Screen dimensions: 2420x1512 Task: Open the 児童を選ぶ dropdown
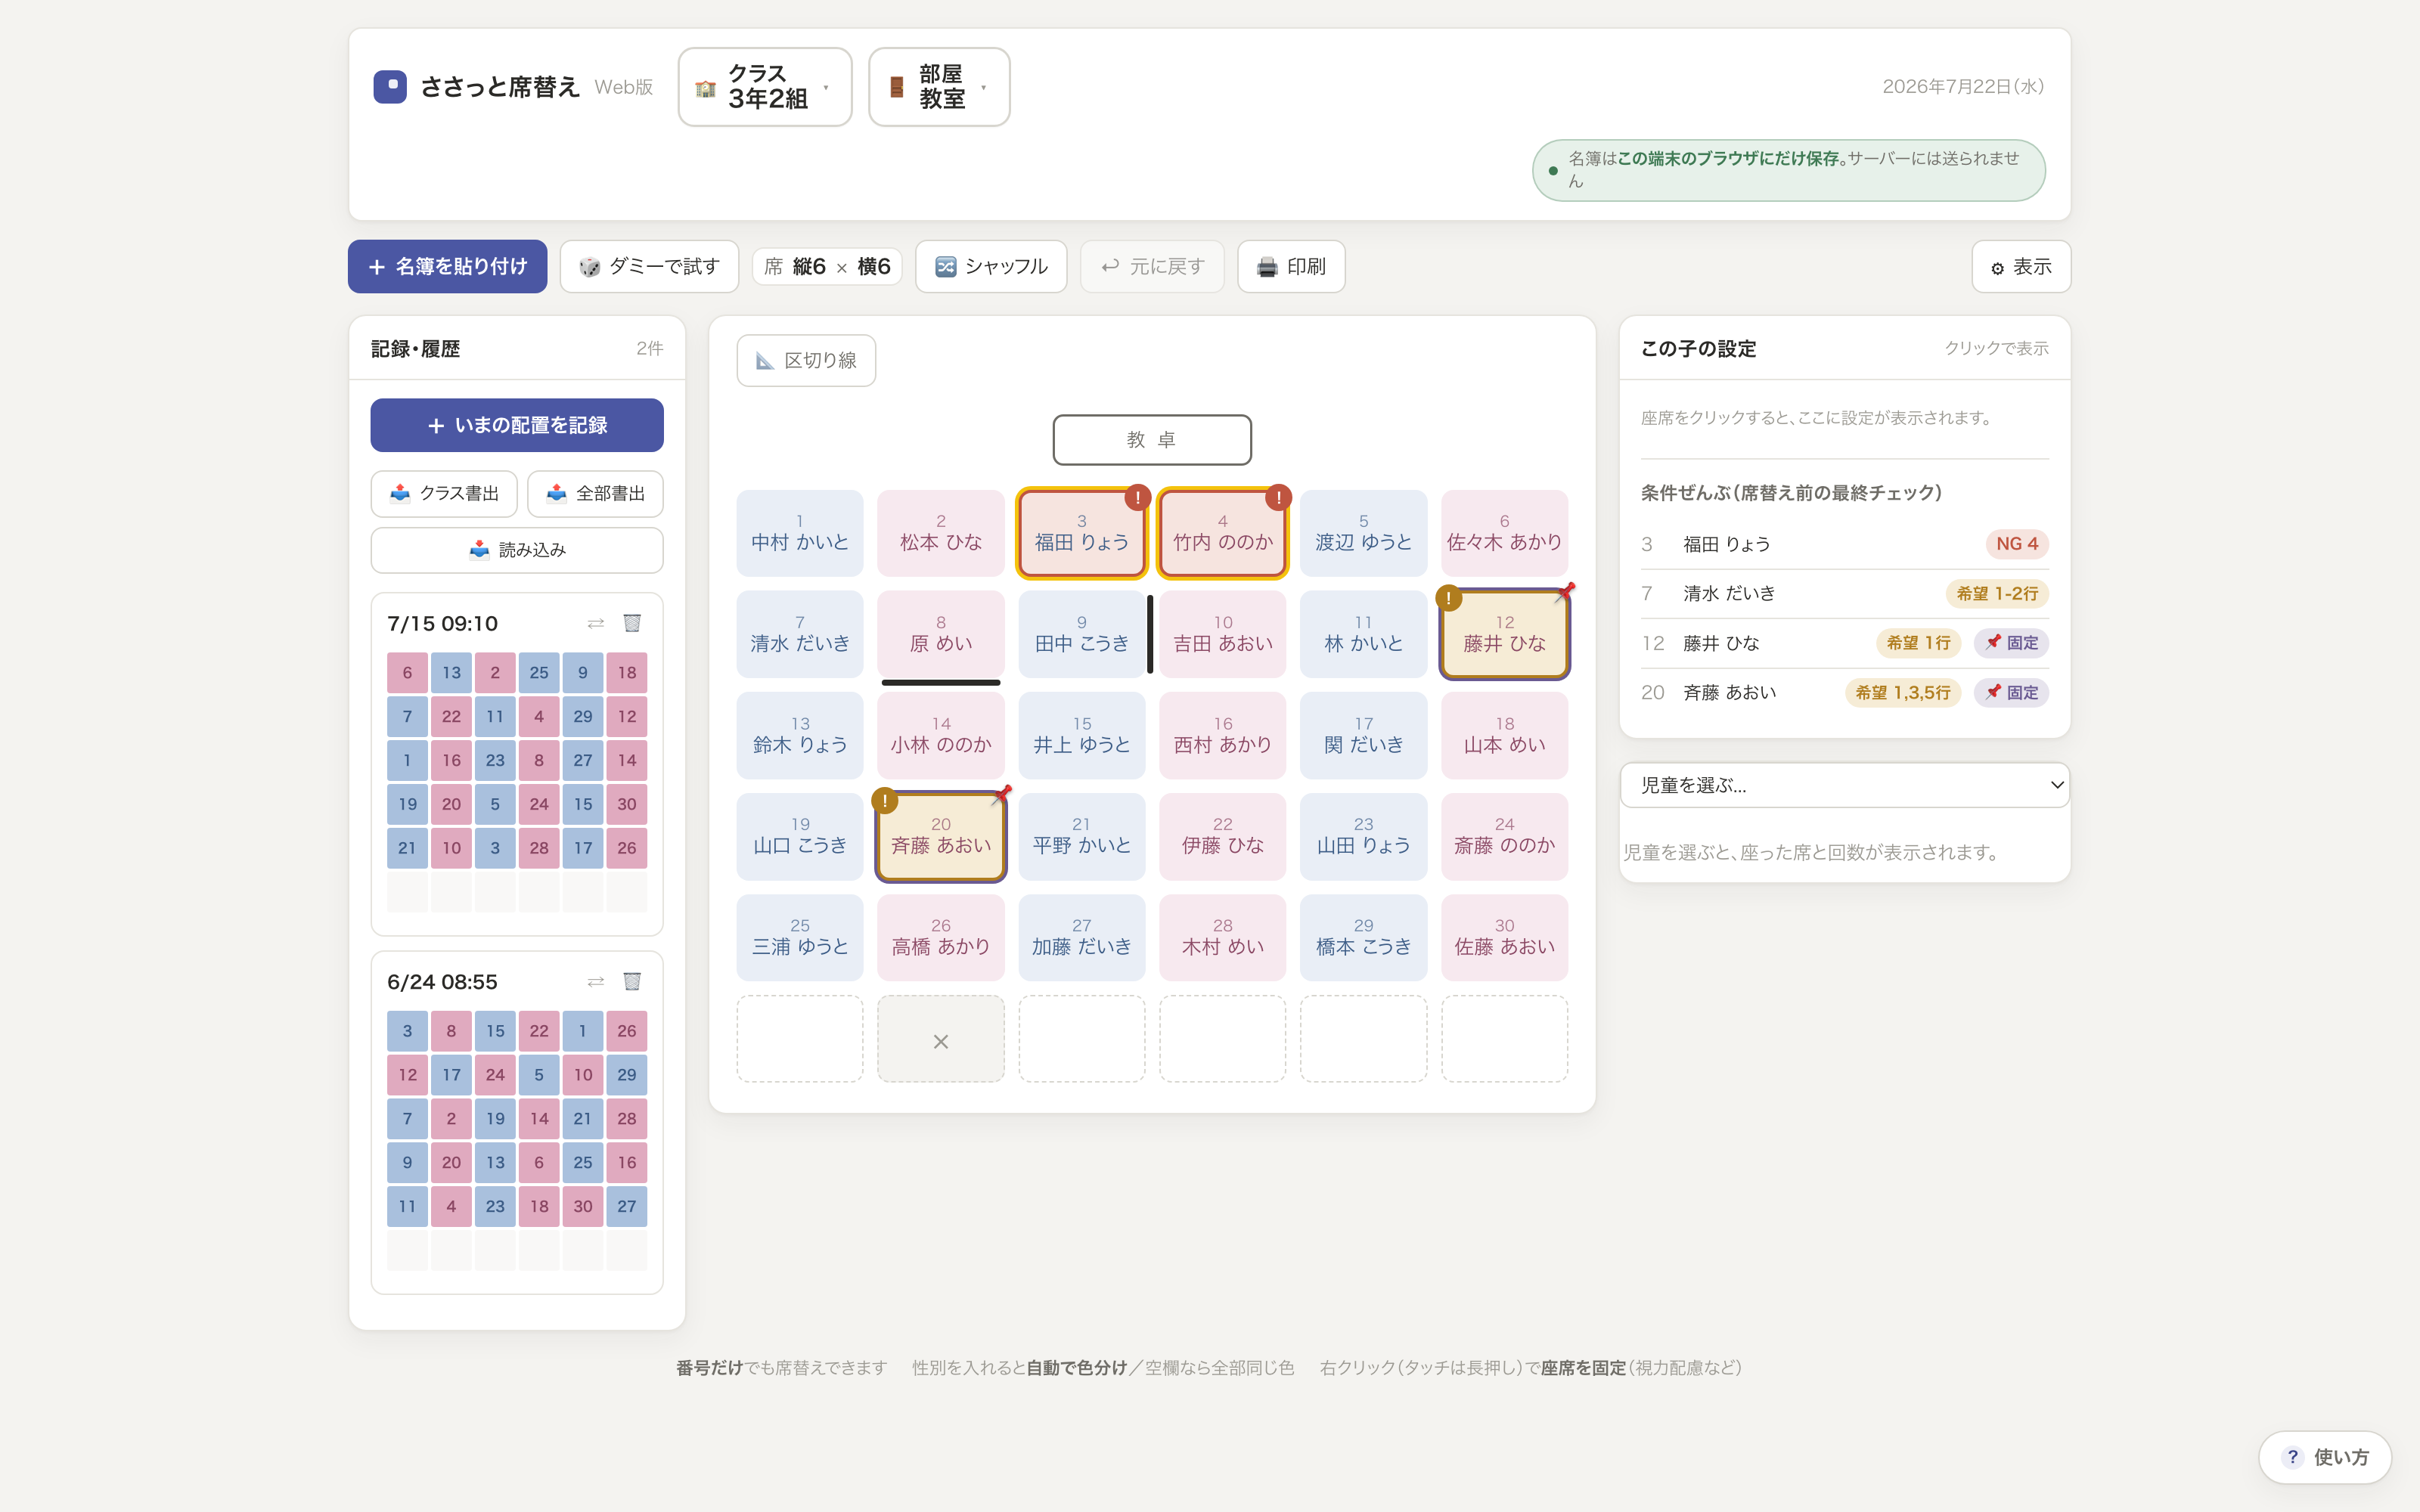[1845, 785]
